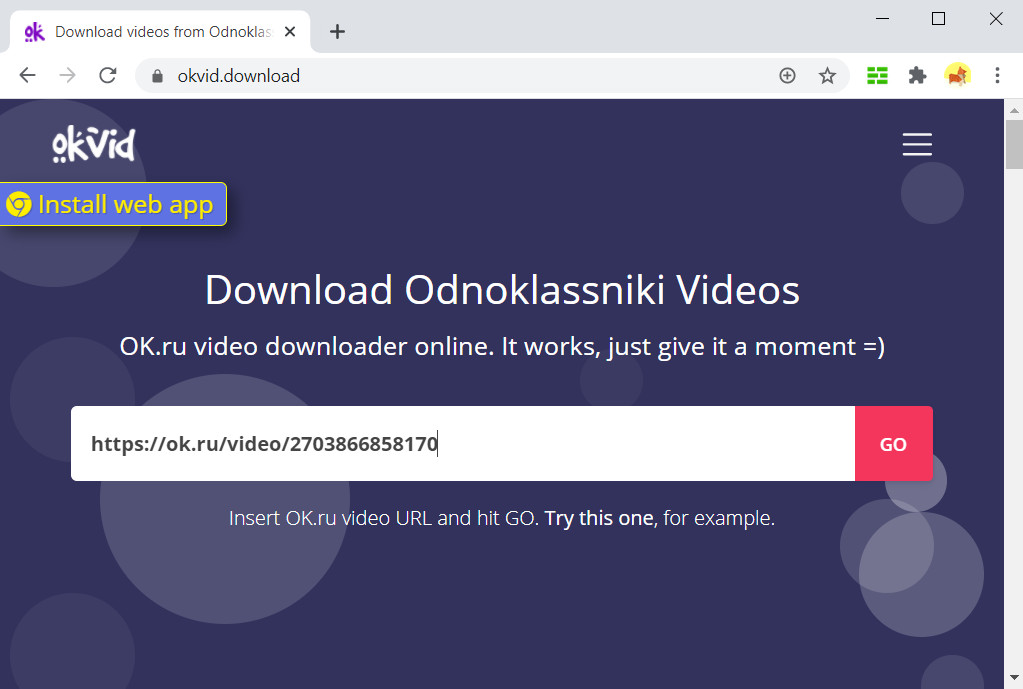Open the Chrome profile avatar
Viewport: 1023px width, 689px height.
[957, 76]
